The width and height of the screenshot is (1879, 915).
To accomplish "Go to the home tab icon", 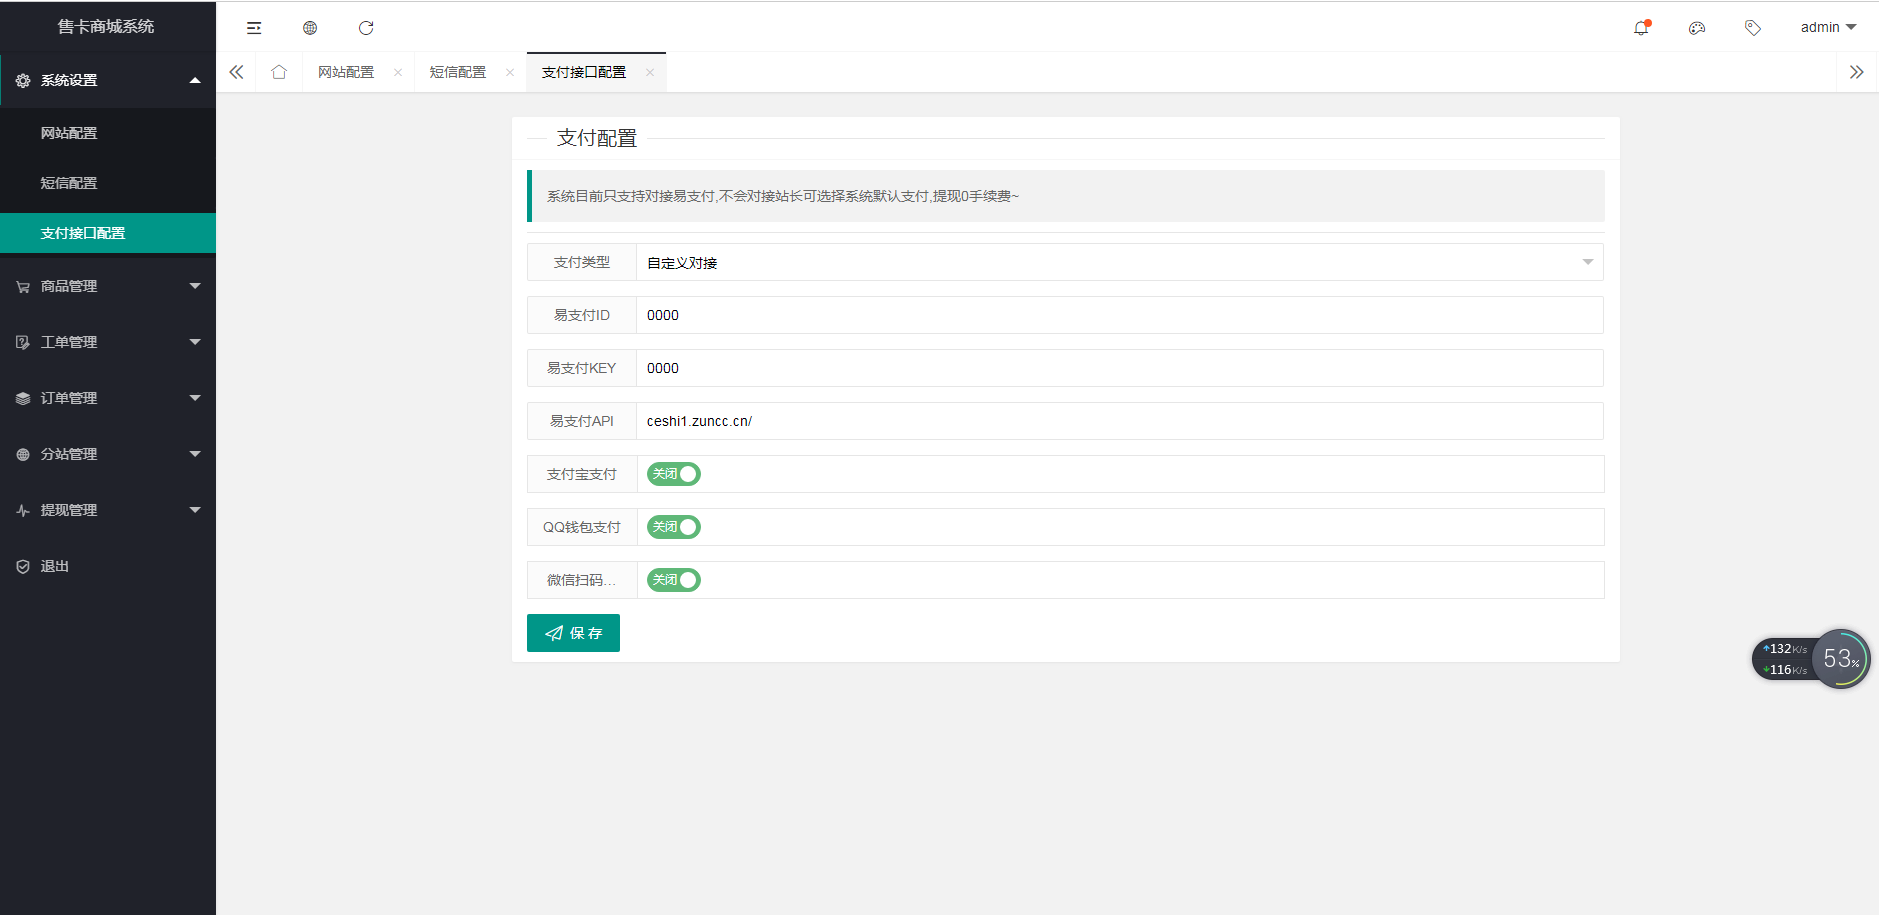I will click(x=279, y=72).
